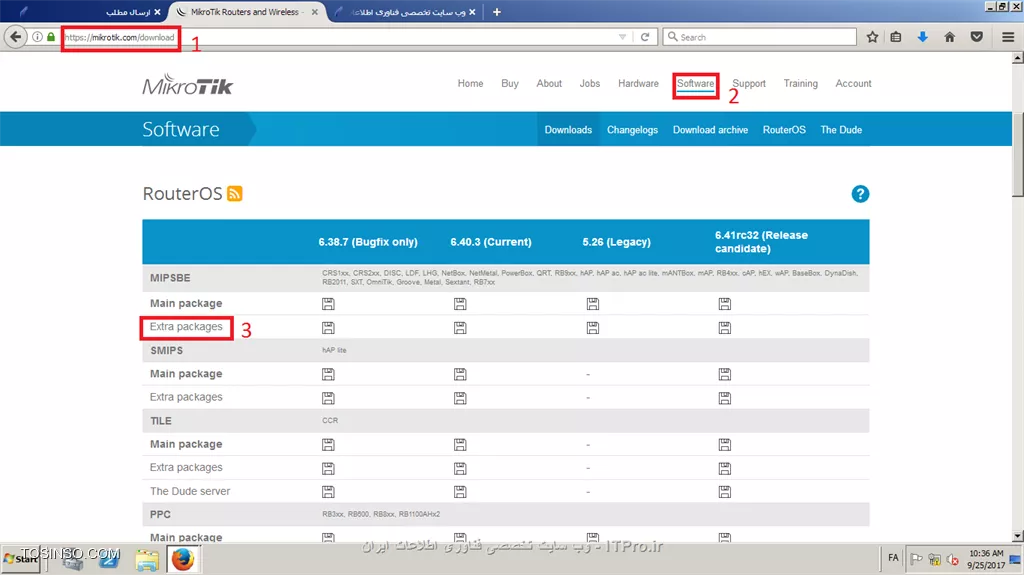
Task: Download MIPSBE Extra packages 6.38.7 Bugfix
Action: (x=328, y=327)
